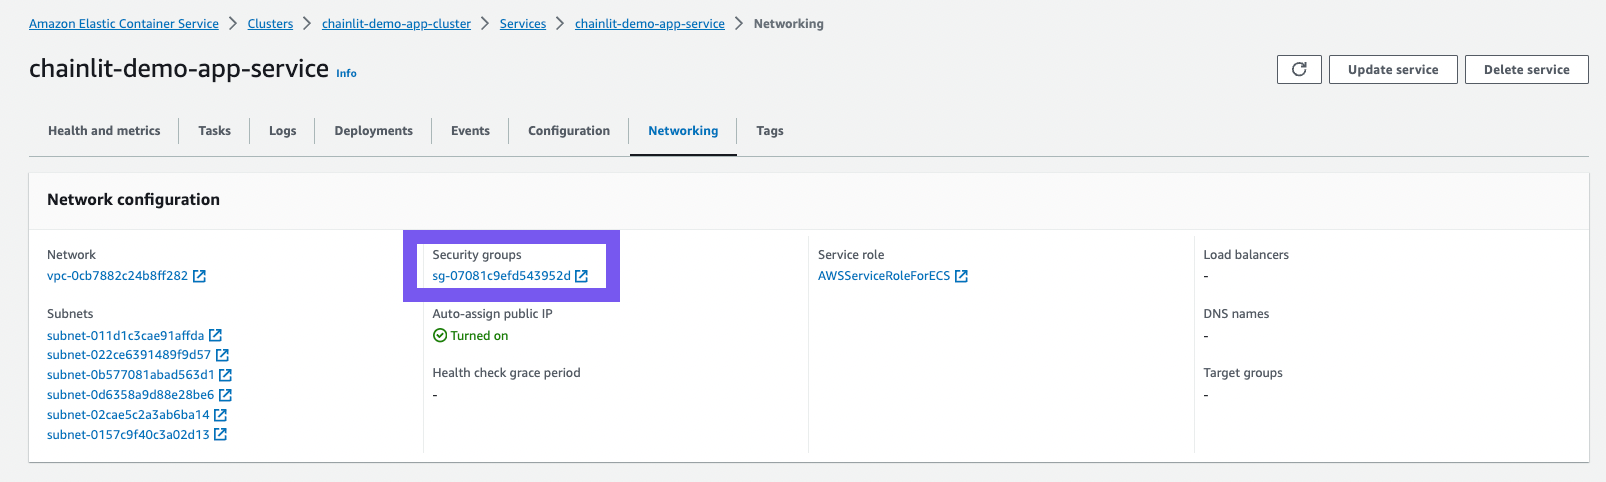The height and width of the screenshot is (482, 1606).
Task: Open security group sg-07081c9efd543952d link
Action: (x=501, y=276)
